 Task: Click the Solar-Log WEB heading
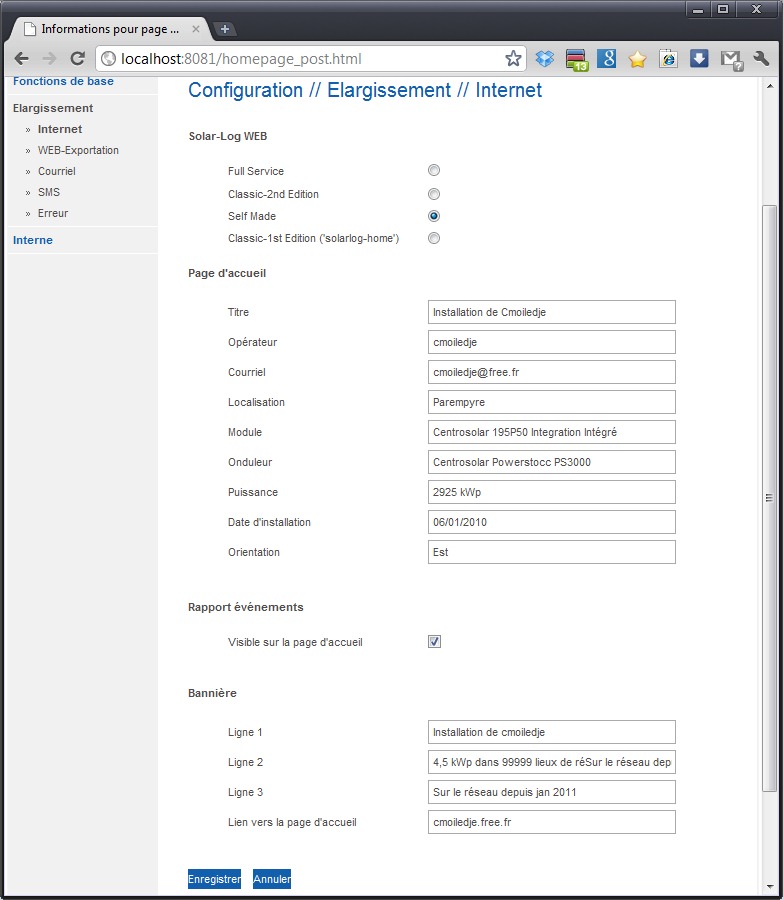point(228,137)
